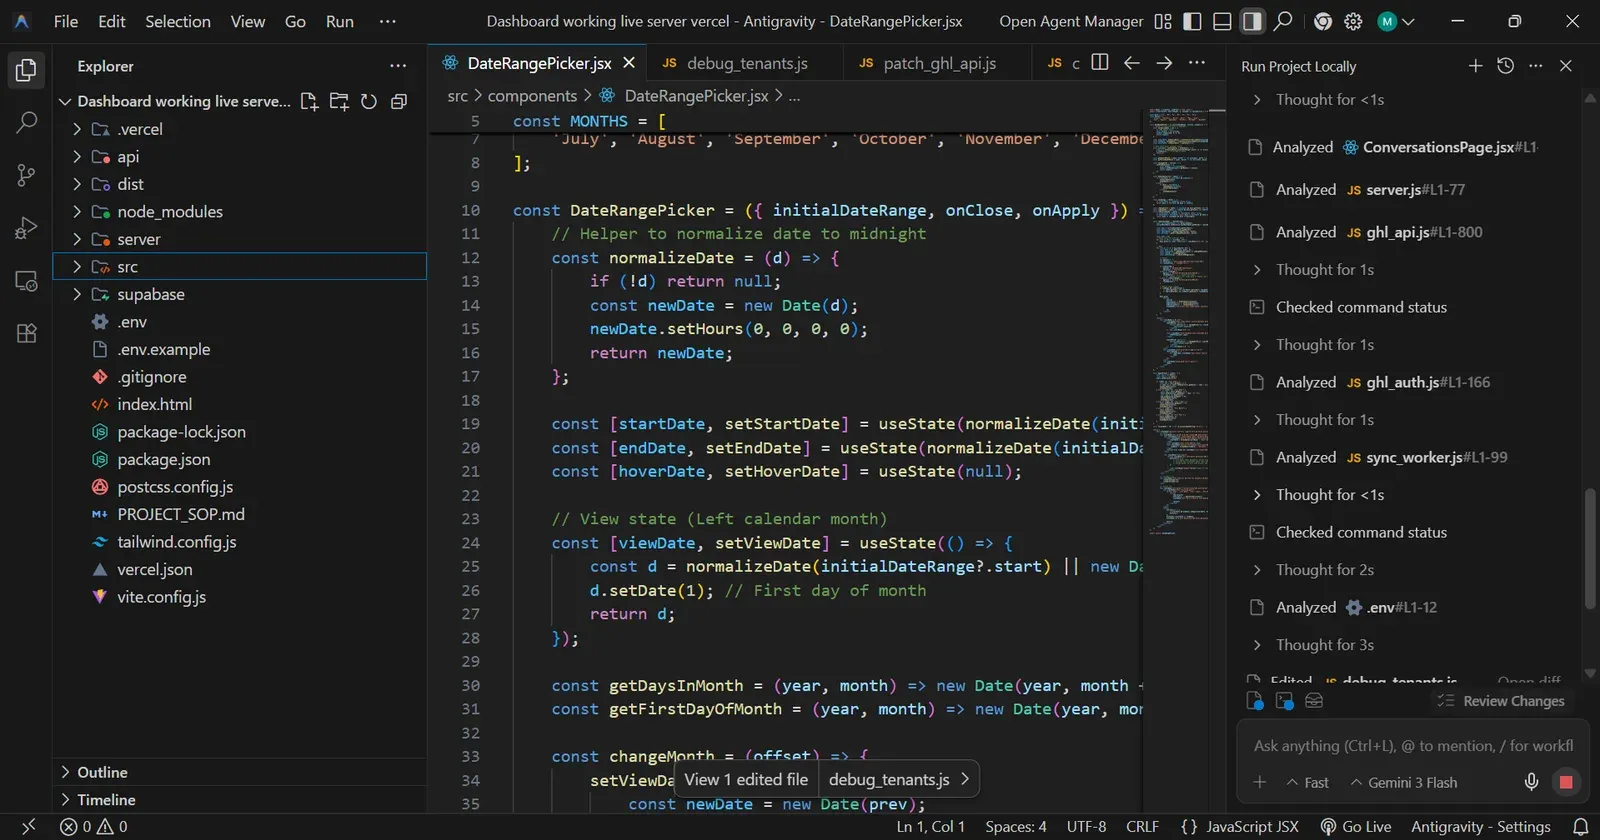Split the editor to the right
Image resolution: width=1600 pixels, height=840 pixels.
[1100, 62]
